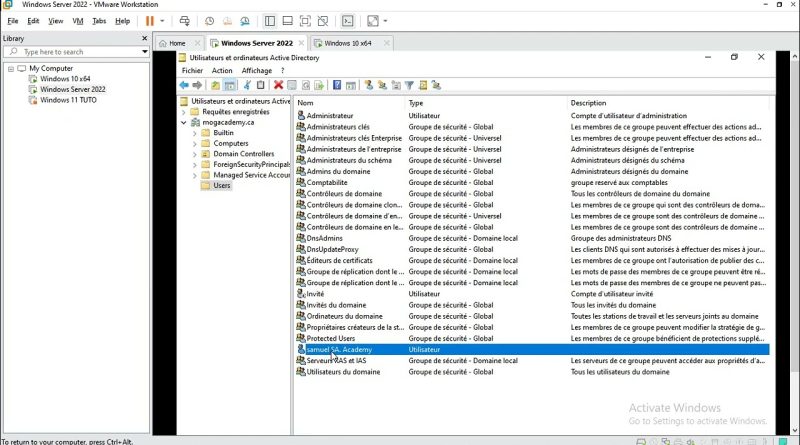Send Ctrl+Alt+Del to the virtual machine
This screenshot has height=445, width=800.
[x=185, y=21]
